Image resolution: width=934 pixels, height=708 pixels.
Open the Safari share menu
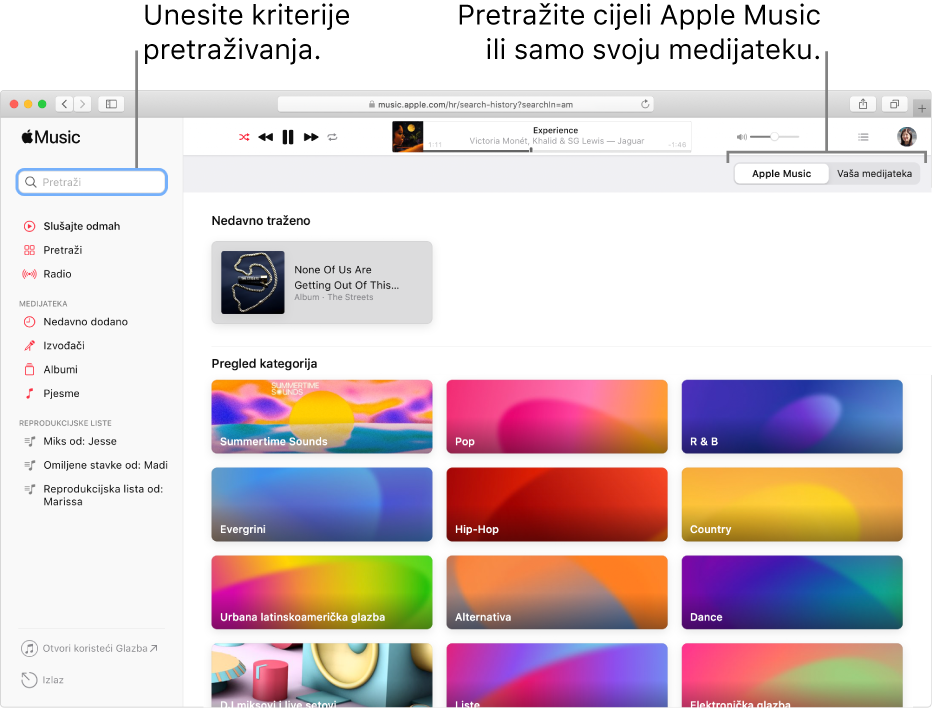point(863,104)
